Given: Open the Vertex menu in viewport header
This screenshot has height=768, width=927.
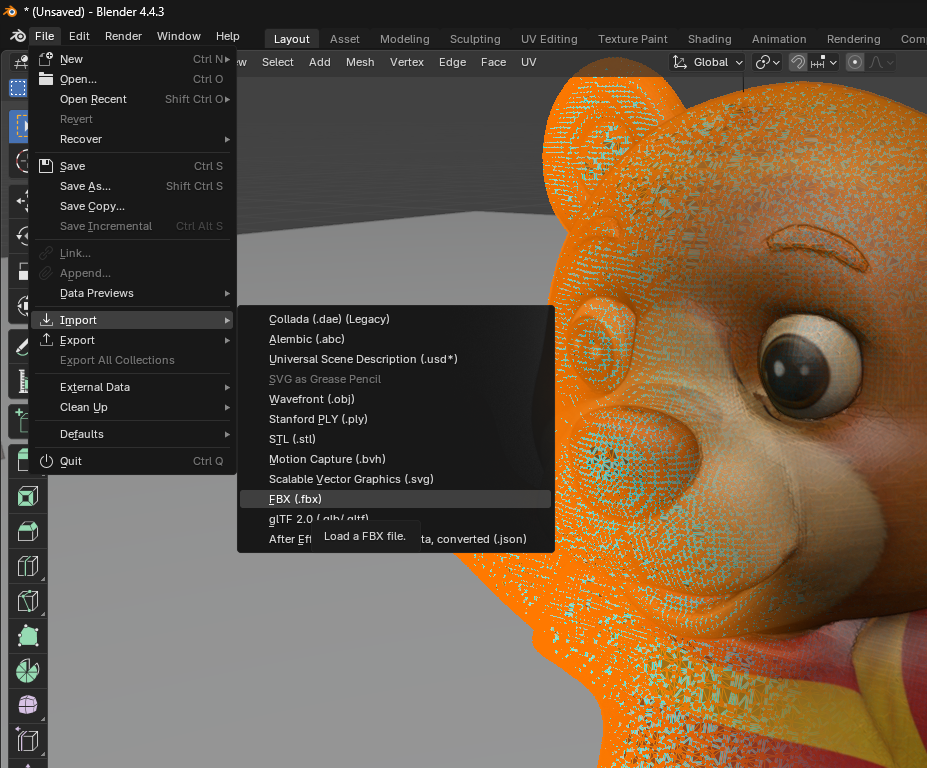Looking at the screenshot, I should tap(407, 62).
